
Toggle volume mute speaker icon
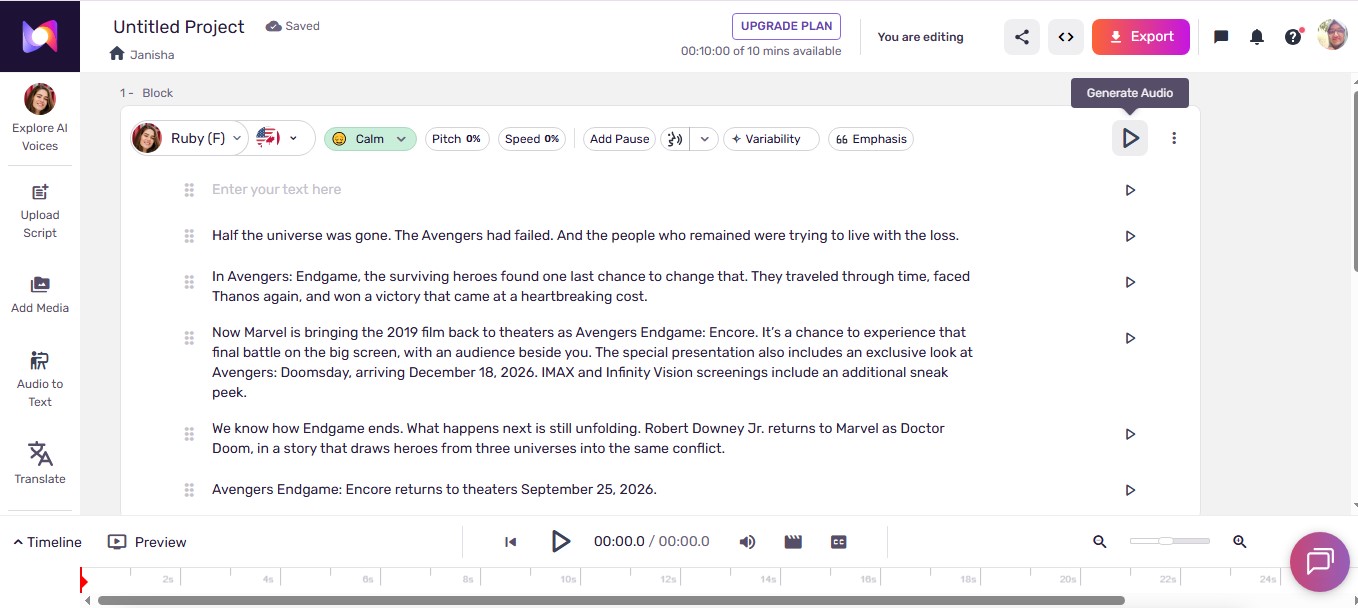click(747, 542)
